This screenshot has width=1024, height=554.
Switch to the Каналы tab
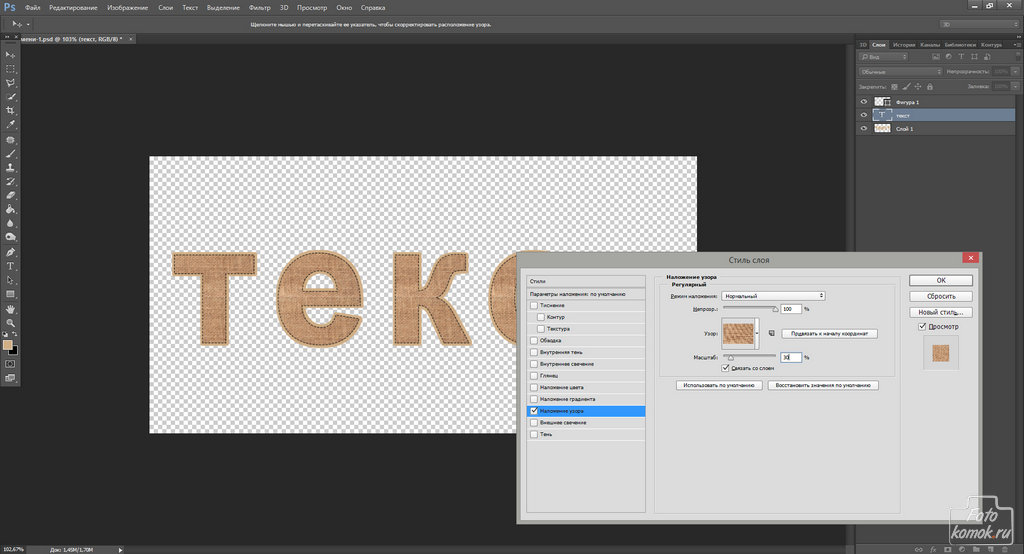pyautogui.click(x=929, y=45)
